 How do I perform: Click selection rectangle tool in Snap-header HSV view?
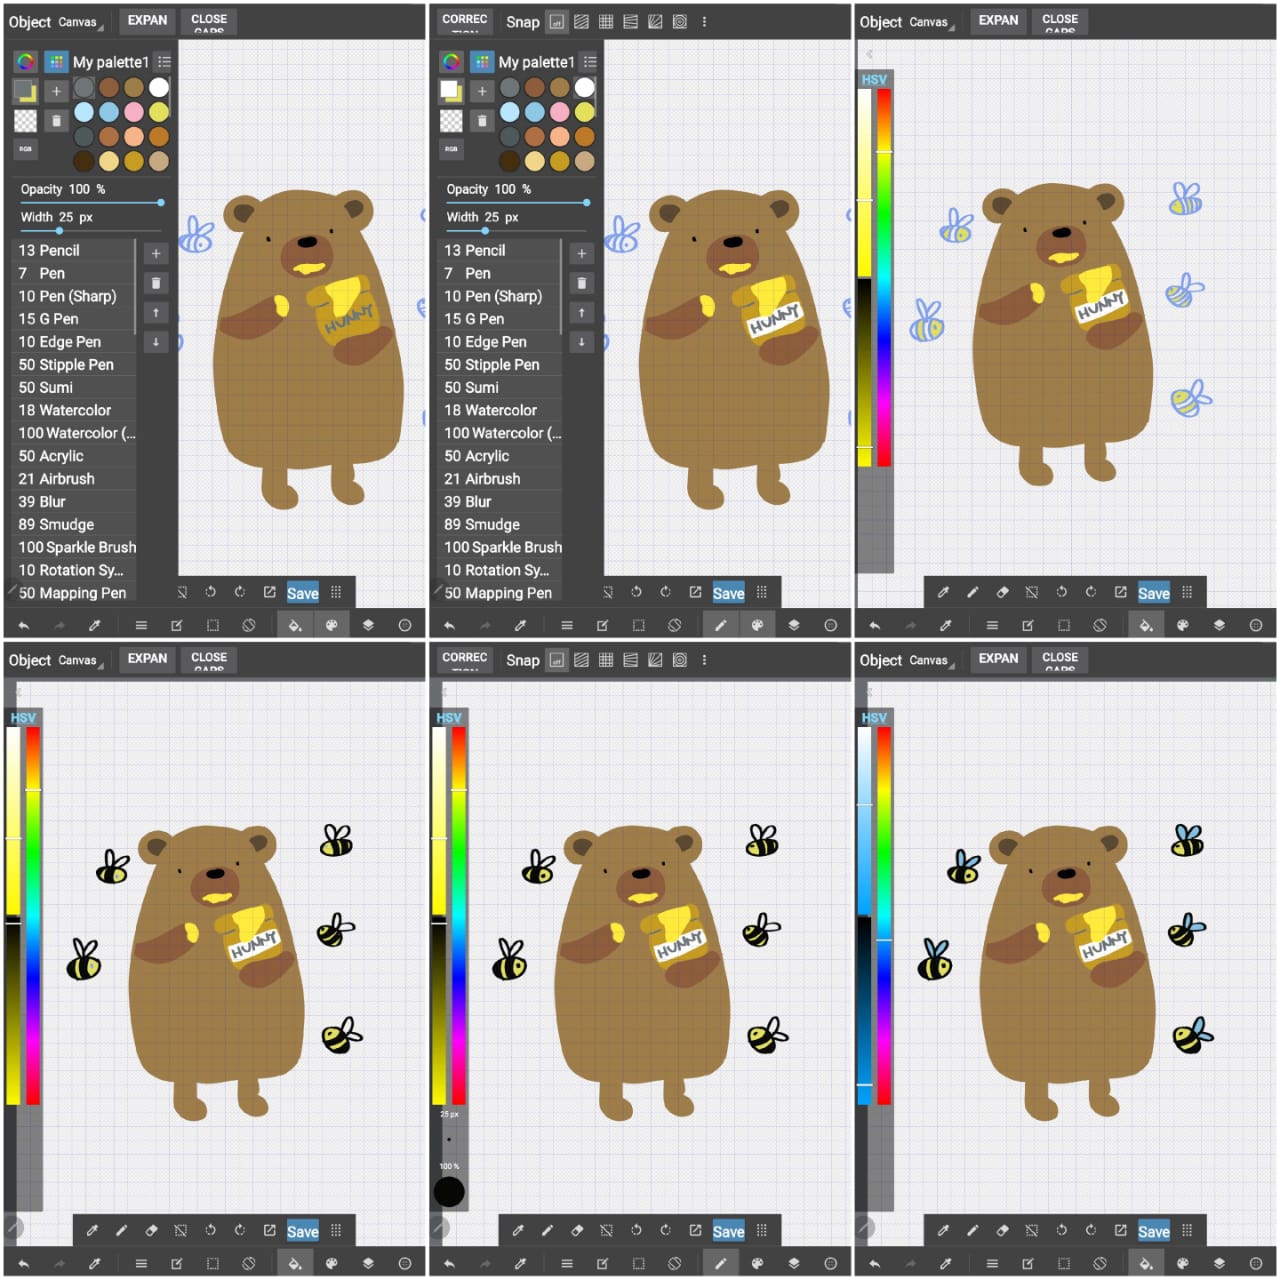pos(638,1264)
